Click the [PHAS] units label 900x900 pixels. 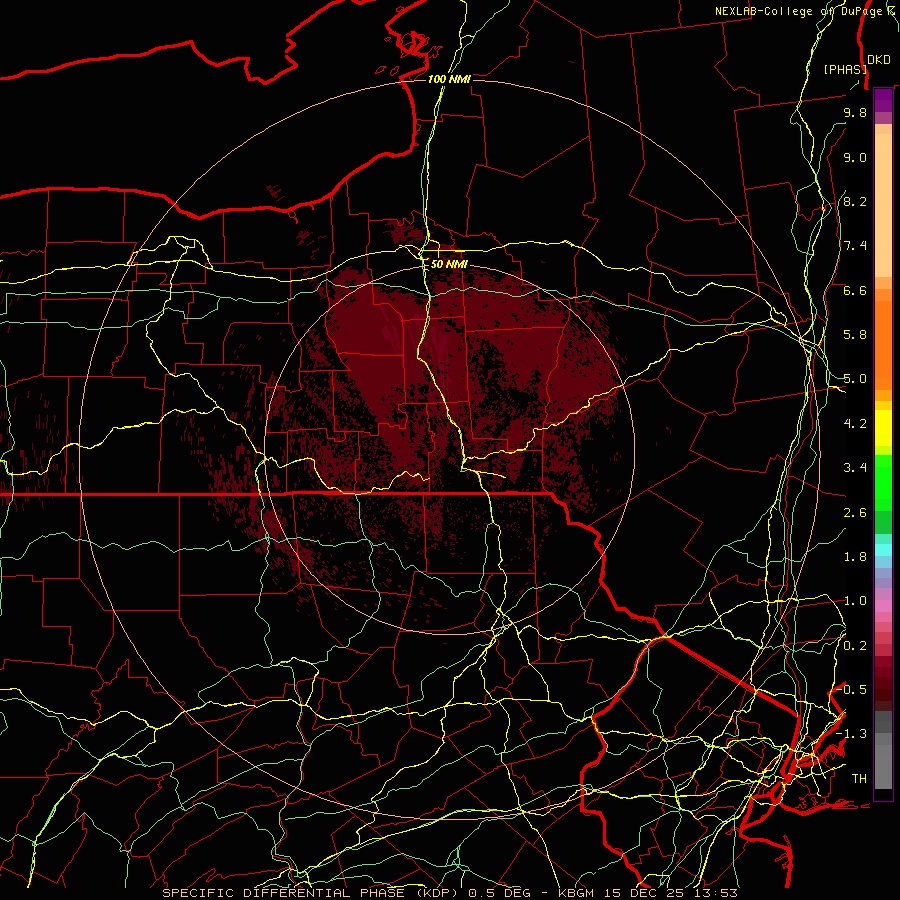coord(844,69)
